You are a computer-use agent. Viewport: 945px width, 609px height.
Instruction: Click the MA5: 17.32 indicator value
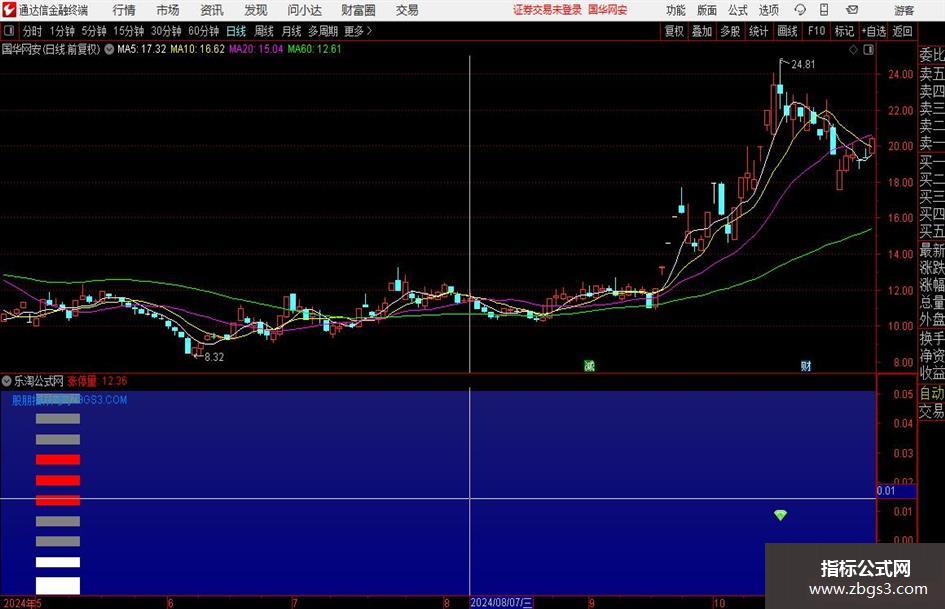(x=142, y=49)
